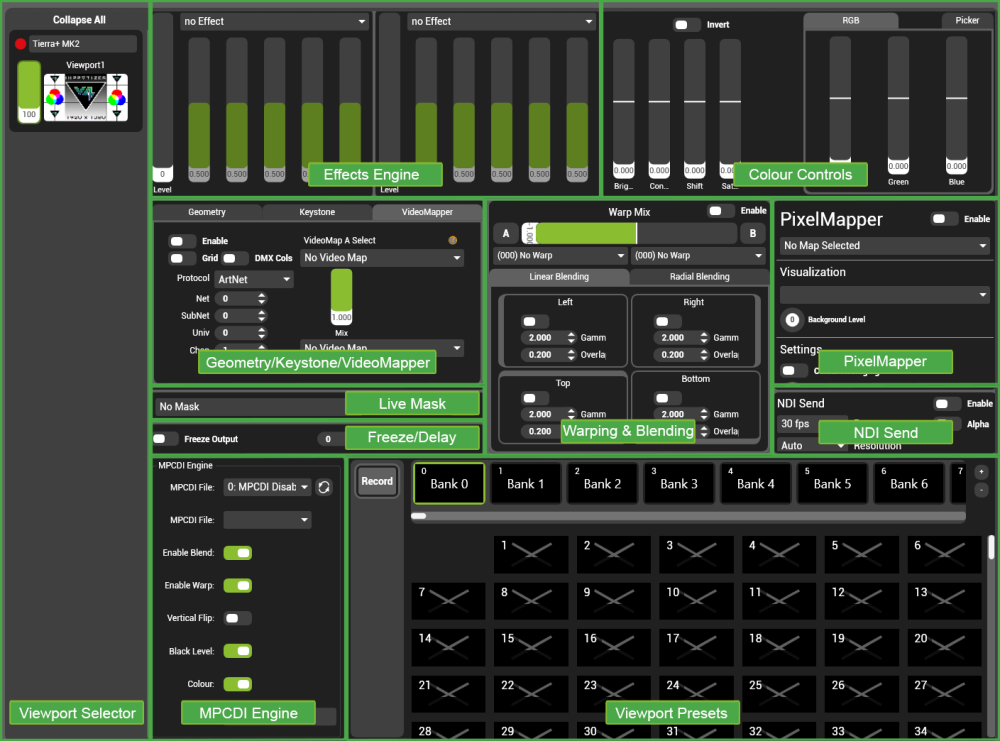Image resolution: width=1000 pixels, height=741 pixels.
Task: Switch to the Keystone tab
Action: click(317, 212)
